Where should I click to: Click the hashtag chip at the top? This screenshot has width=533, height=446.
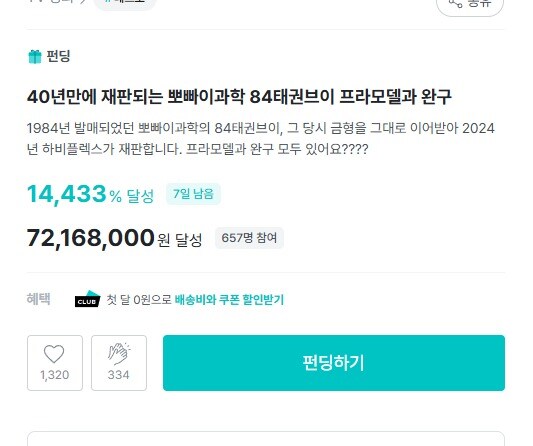coord(124,2)
